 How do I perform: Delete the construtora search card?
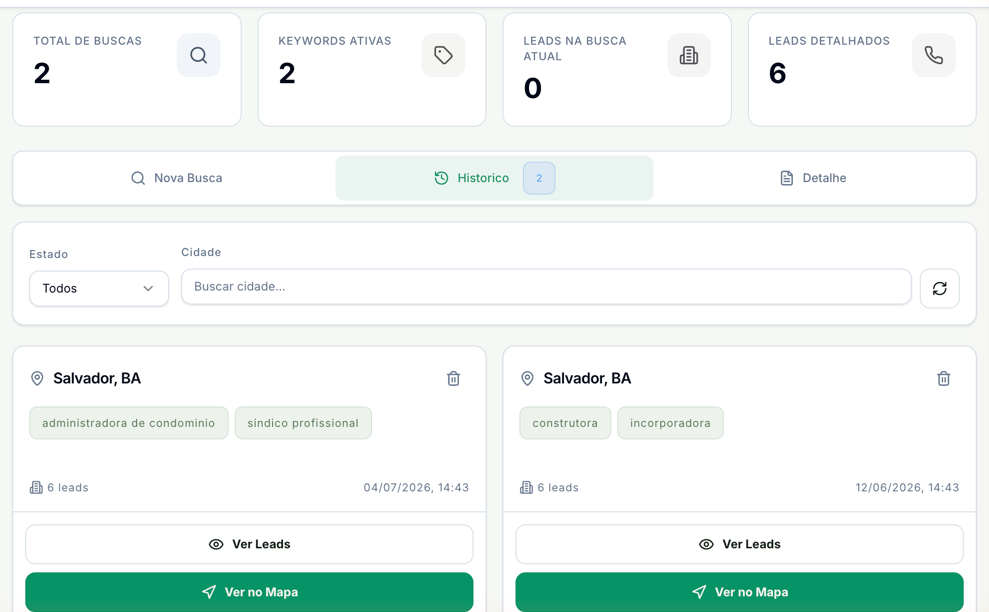(x=944, y=379)
